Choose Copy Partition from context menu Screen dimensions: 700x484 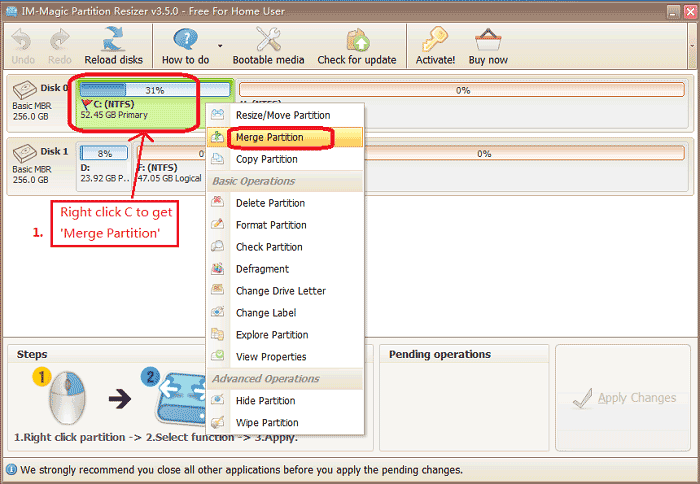(x=285, y=159)
